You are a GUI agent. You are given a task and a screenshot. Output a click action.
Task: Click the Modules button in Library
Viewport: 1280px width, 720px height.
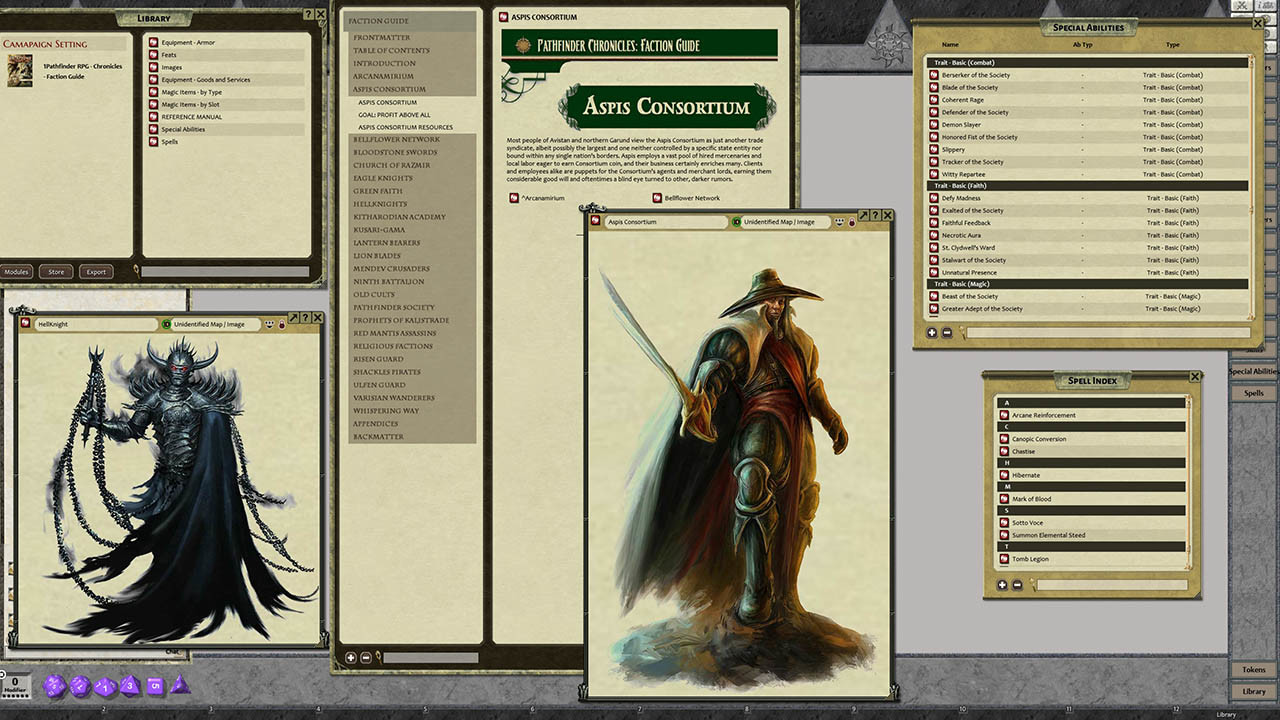pyautogui.click(x=17, y=271)
